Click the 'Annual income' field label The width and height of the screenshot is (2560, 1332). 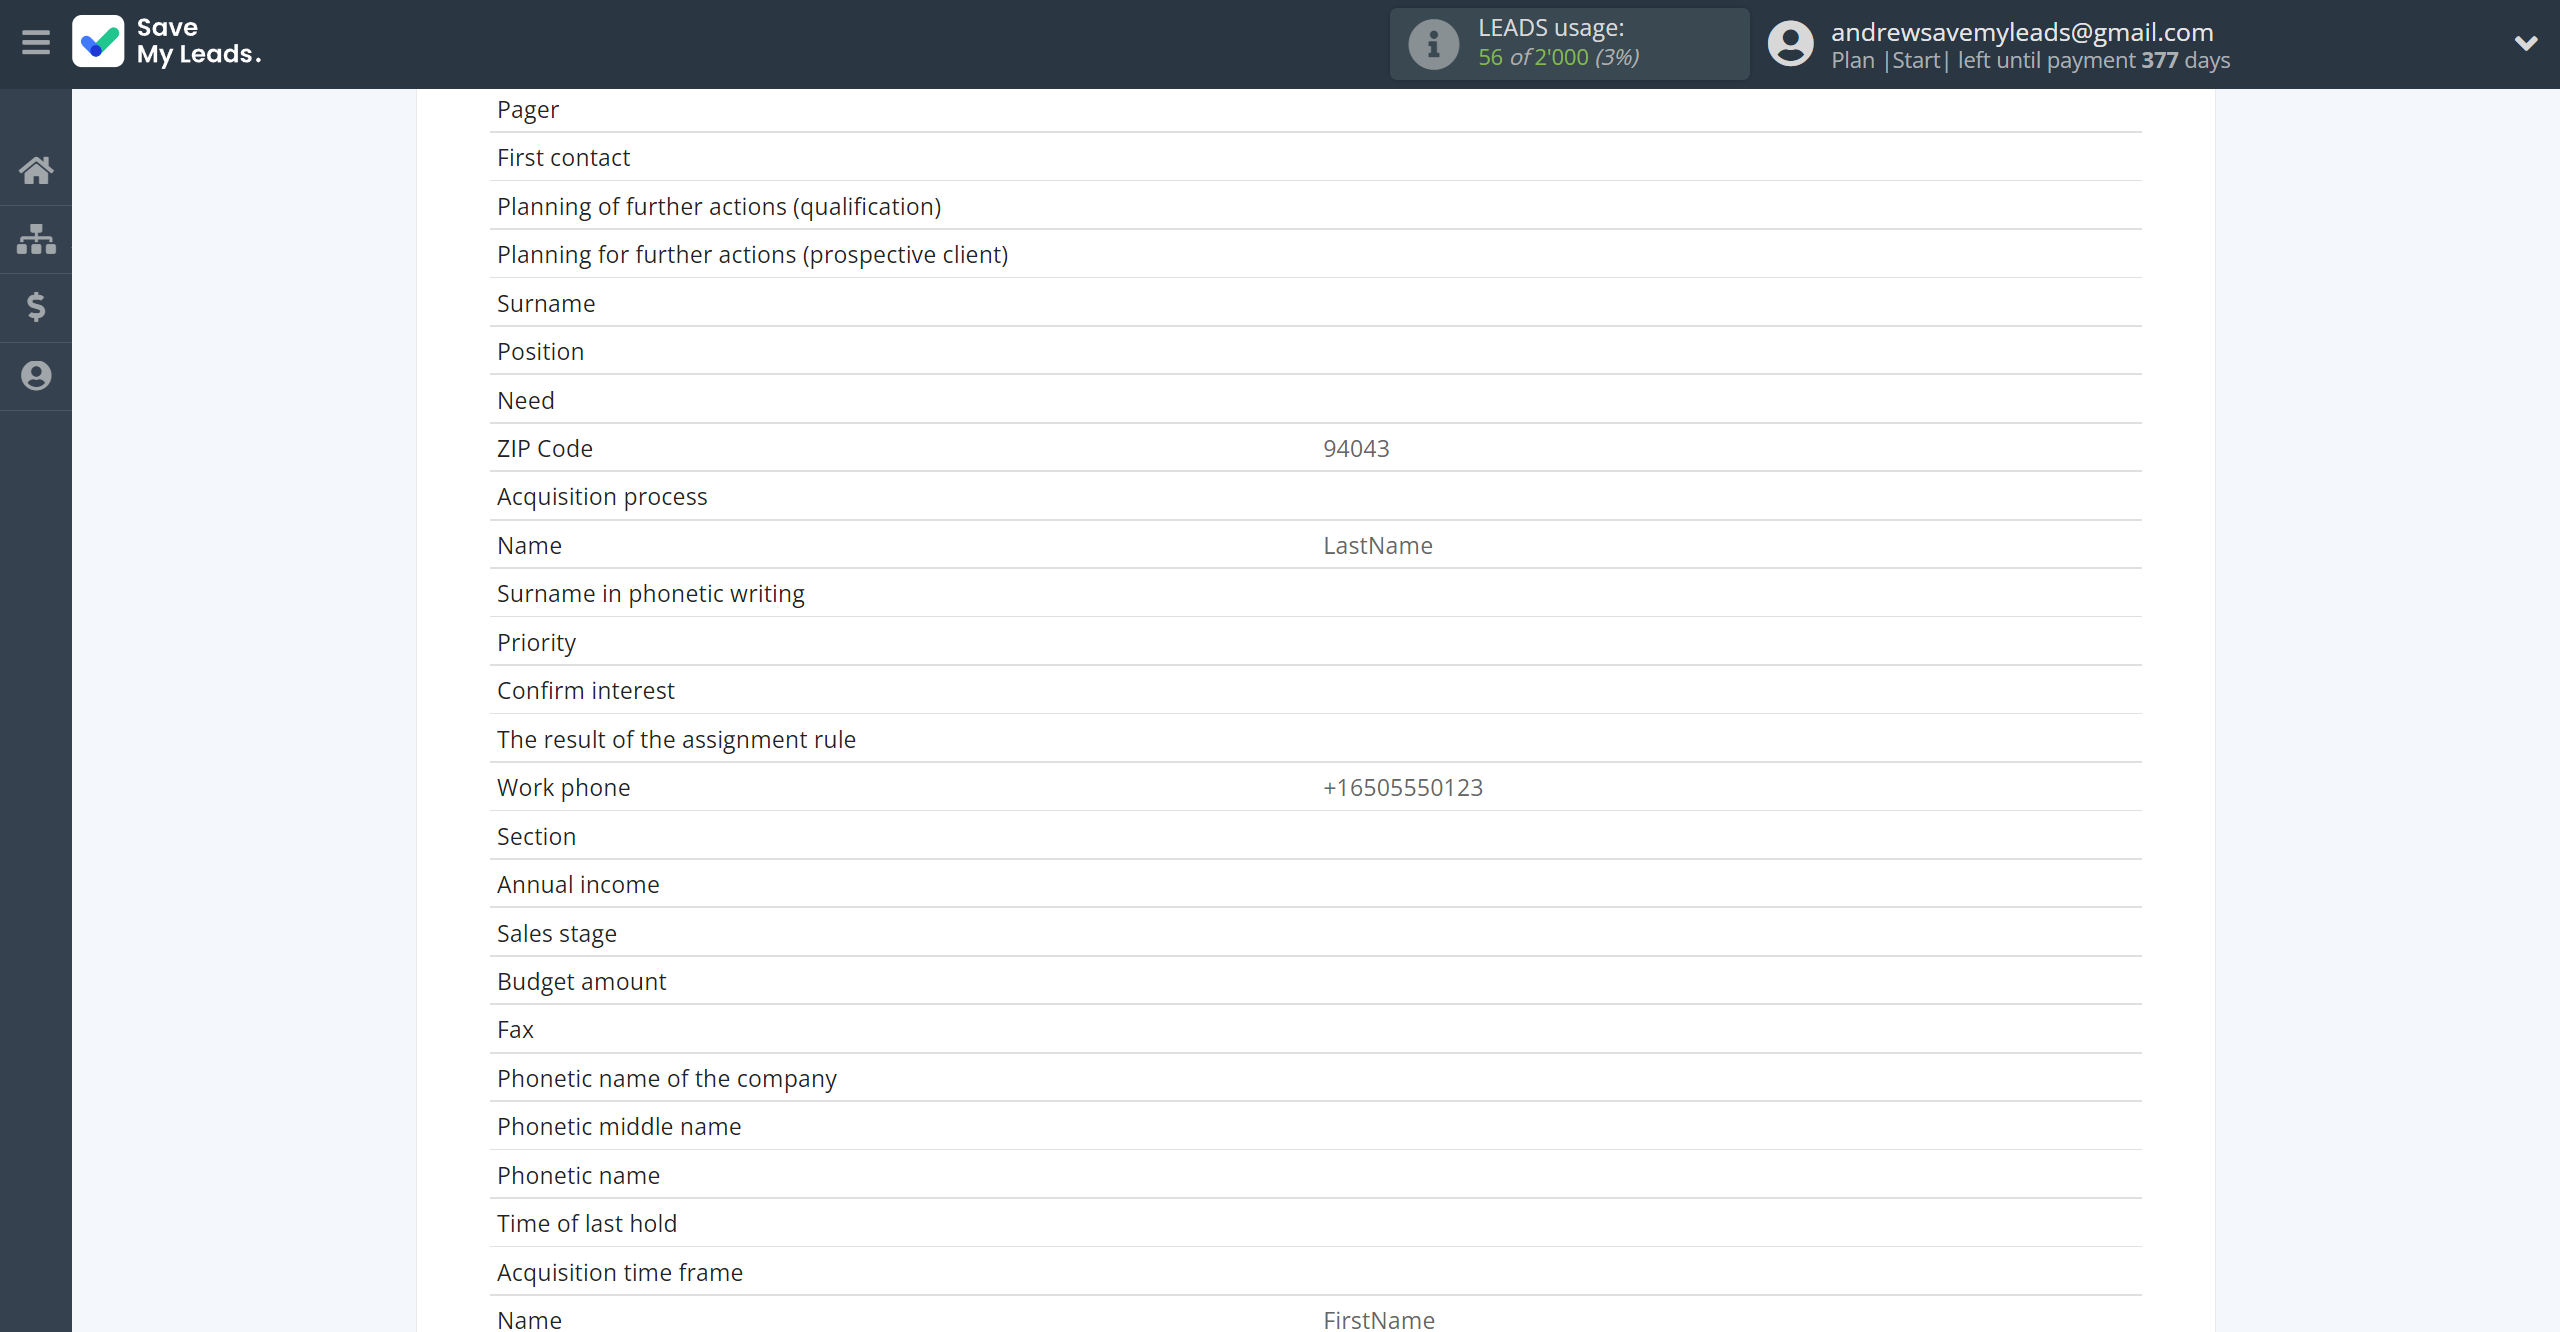[x=579, y=884]
